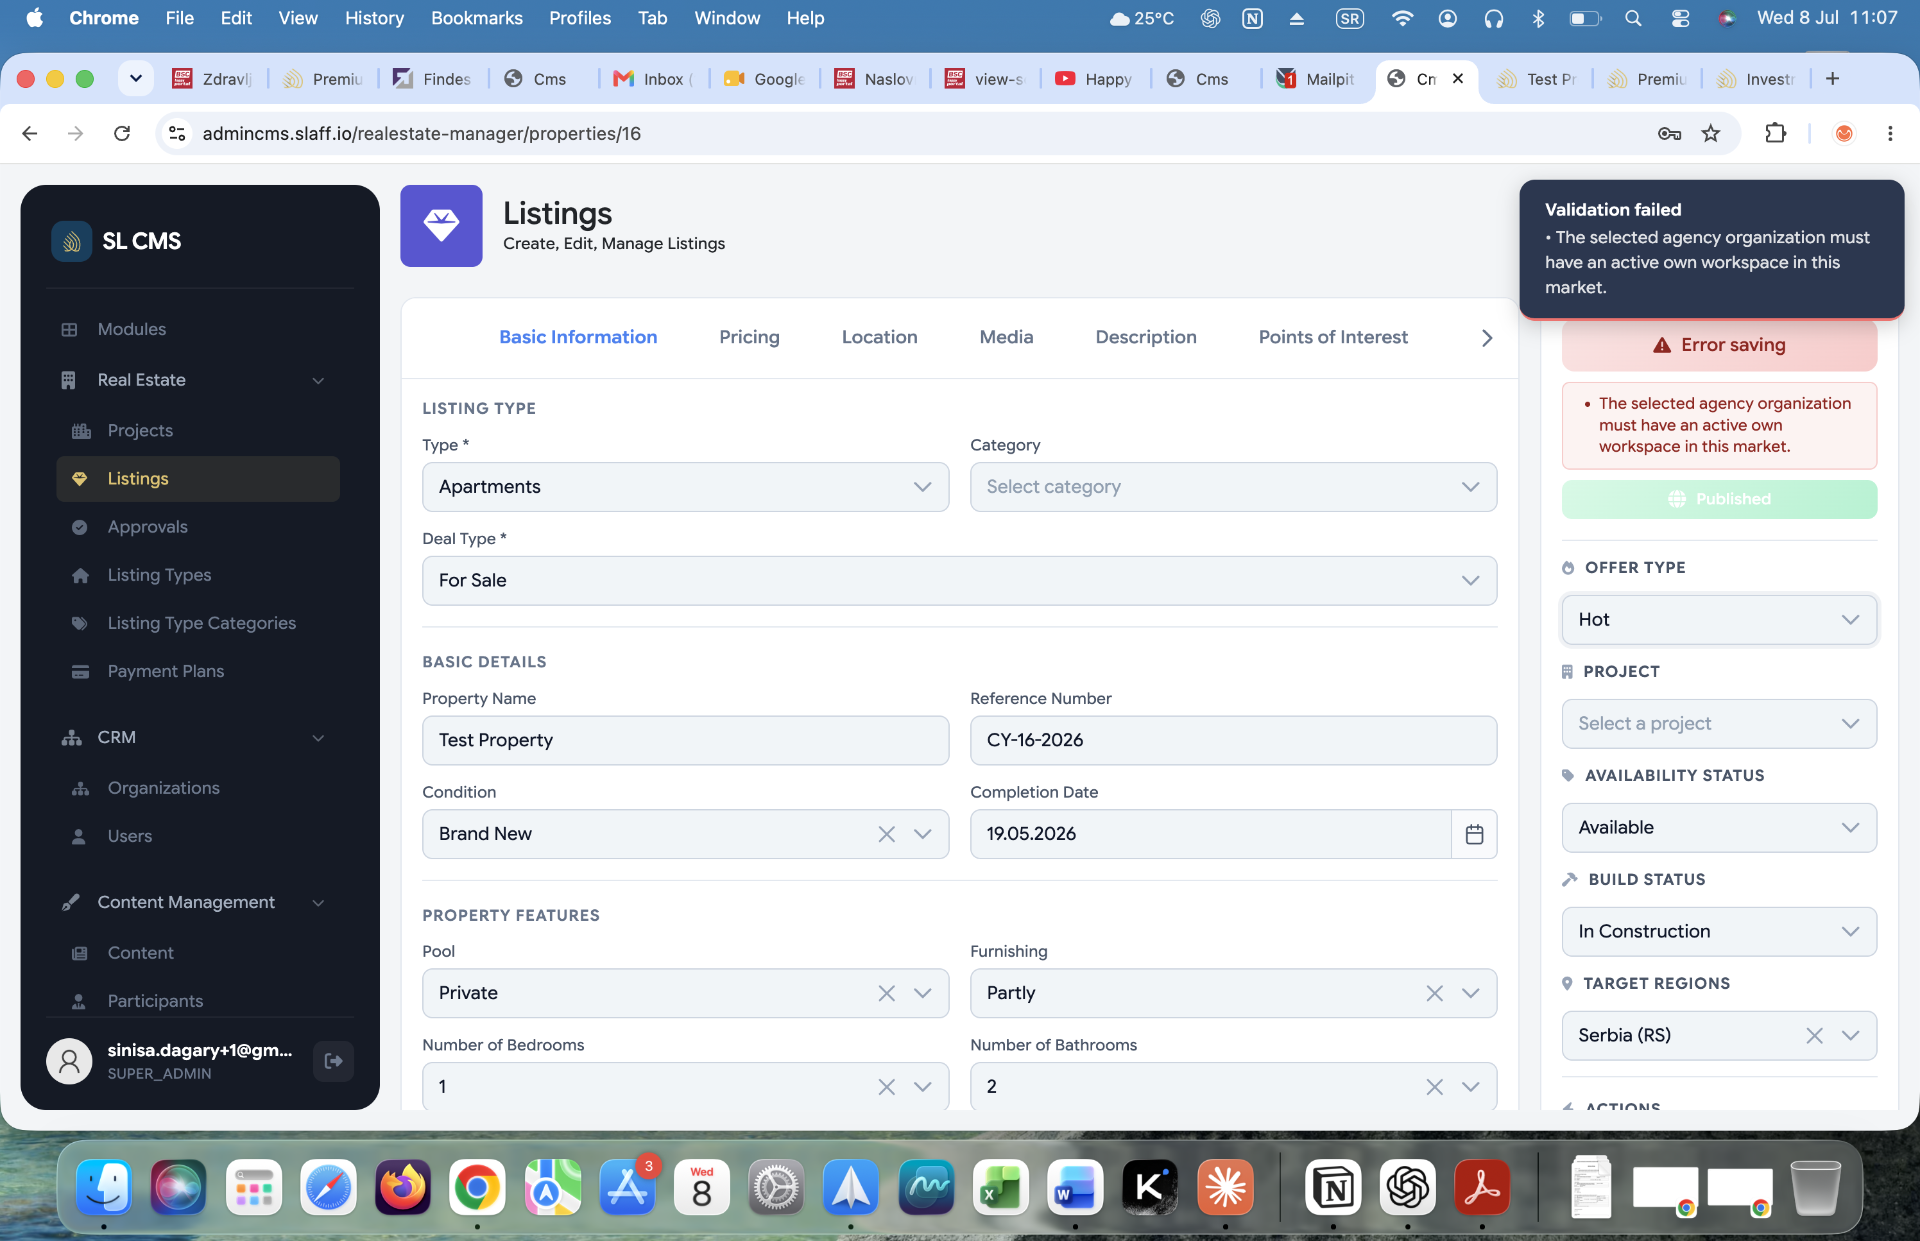Click the green Published button
1920x1241 pixels.
point(1719,499)
